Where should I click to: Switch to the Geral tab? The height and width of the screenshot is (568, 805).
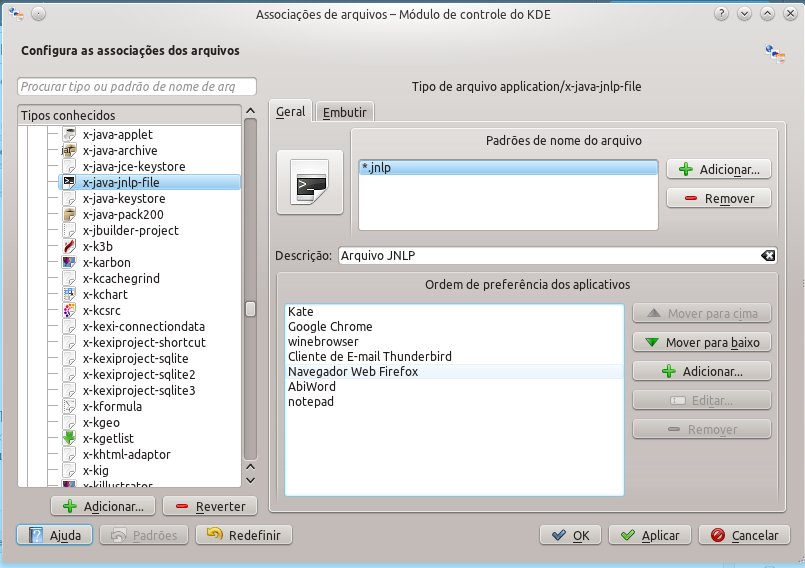pyautogui.click(x=290, y=111)
